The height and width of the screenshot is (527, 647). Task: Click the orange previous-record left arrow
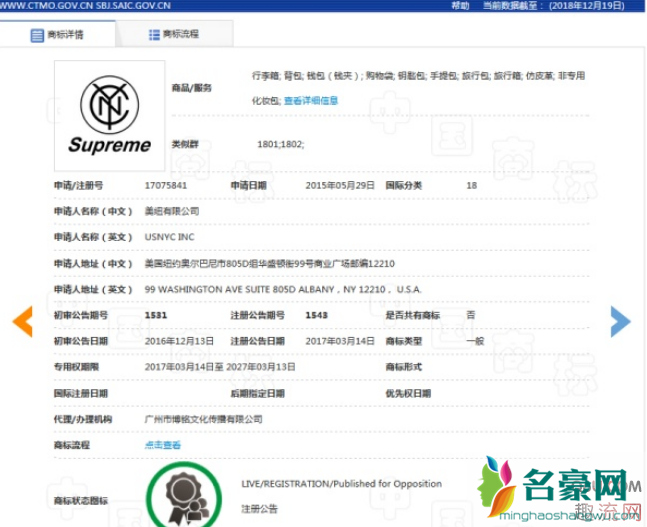point(22,320)
